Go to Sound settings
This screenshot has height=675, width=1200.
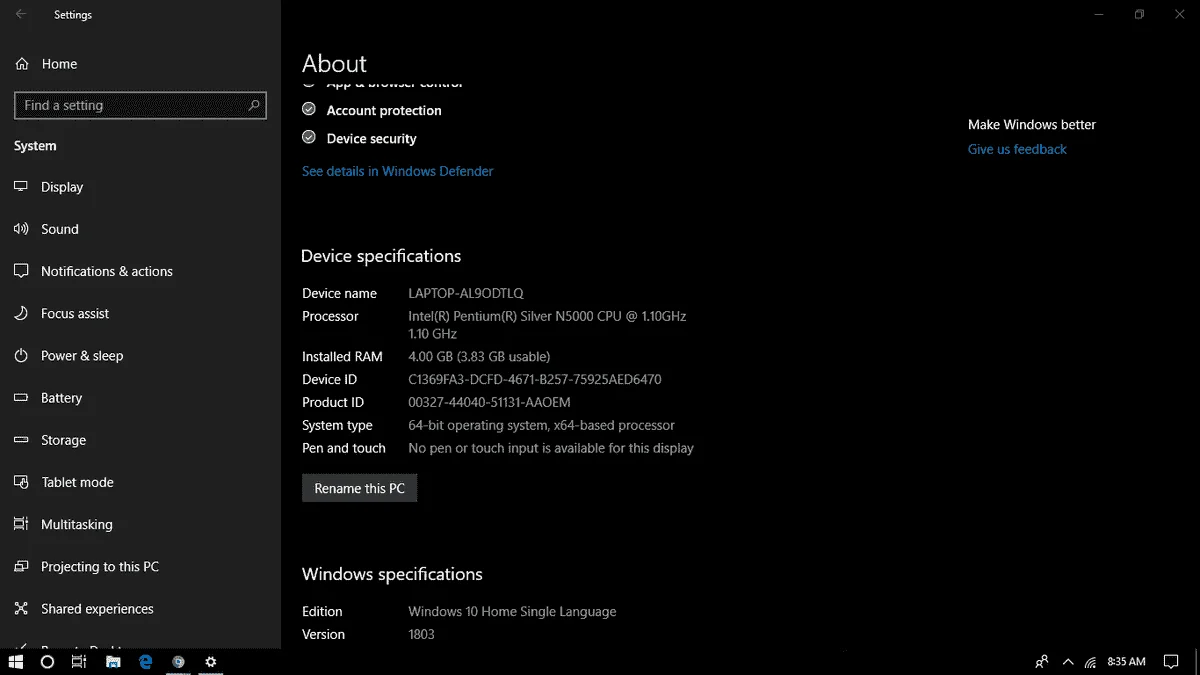point(60,229)
